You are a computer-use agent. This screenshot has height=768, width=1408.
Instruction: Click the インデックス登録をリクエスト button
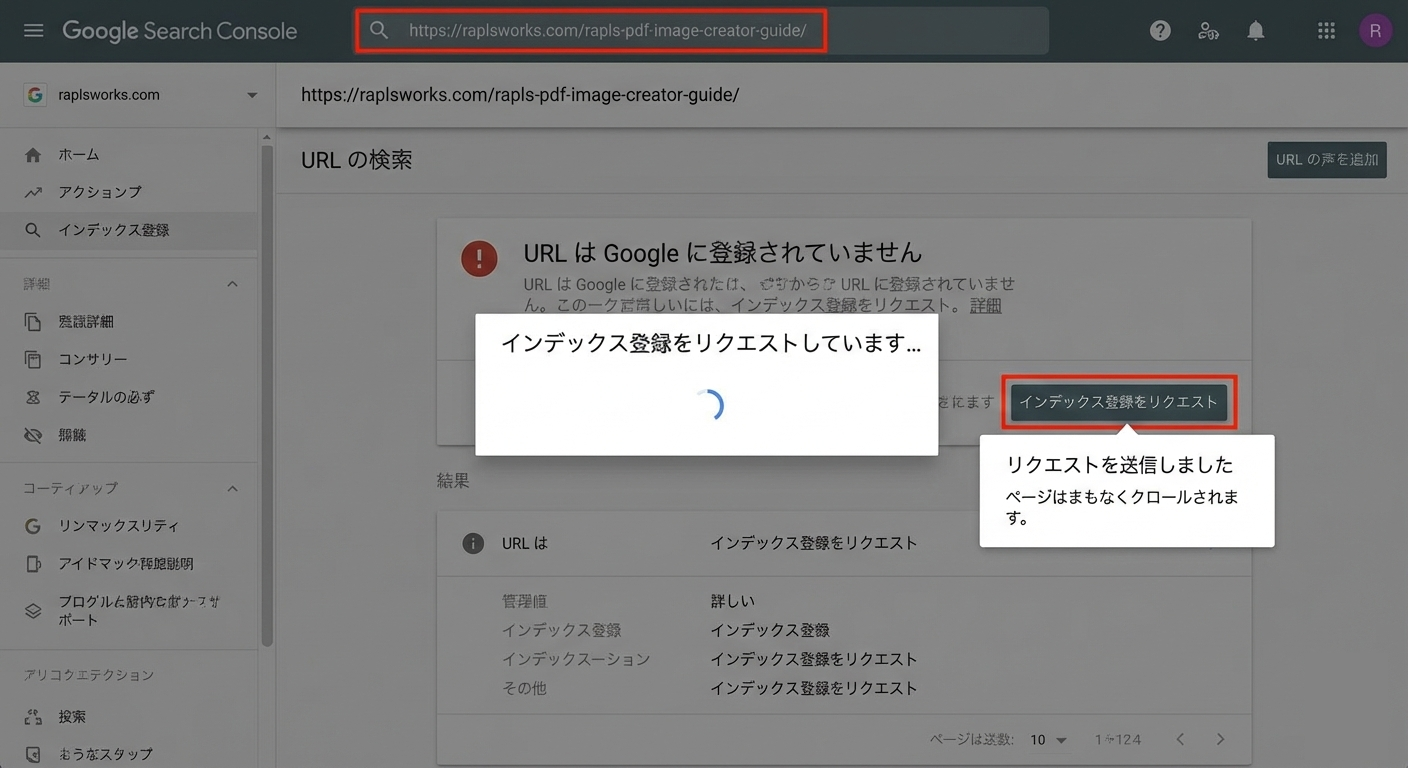coord(1118,402)
